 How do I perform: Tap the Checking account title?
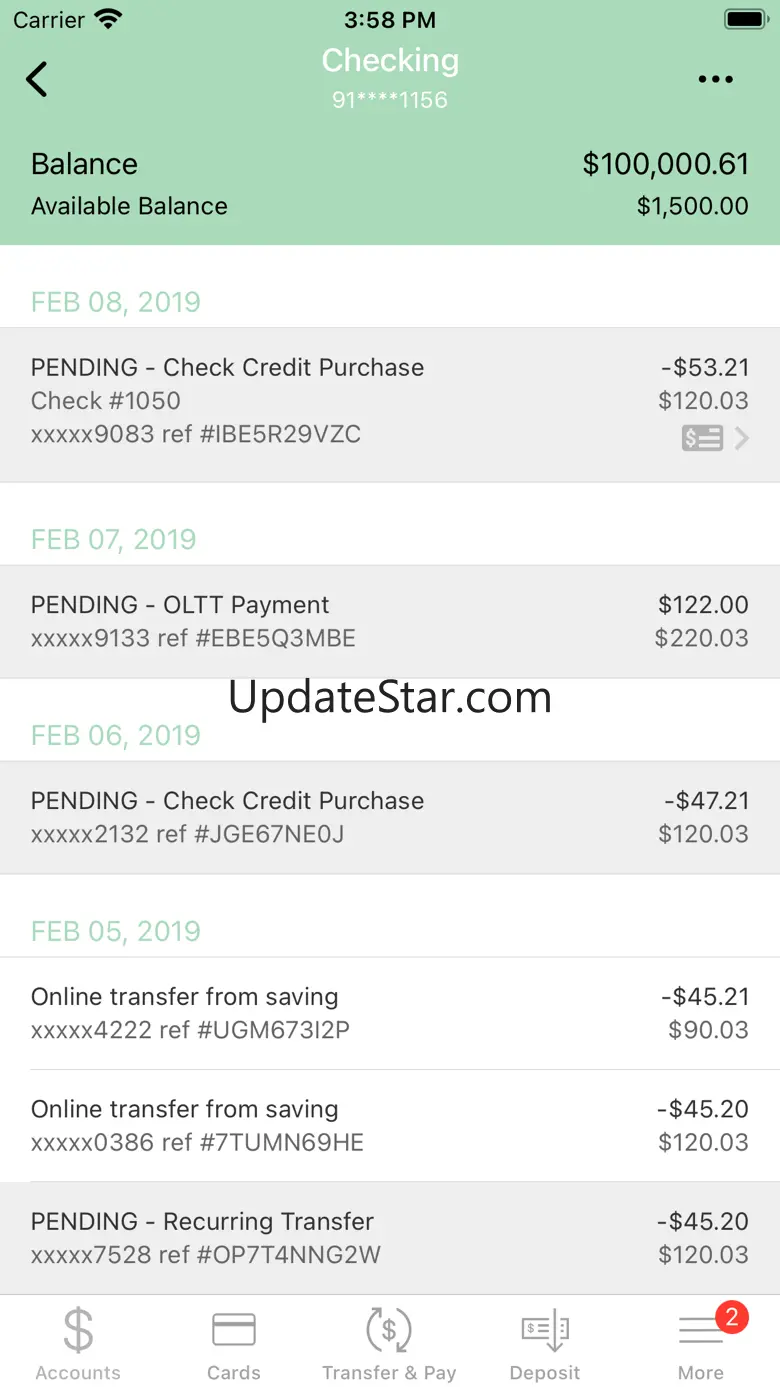click(390, 61)
